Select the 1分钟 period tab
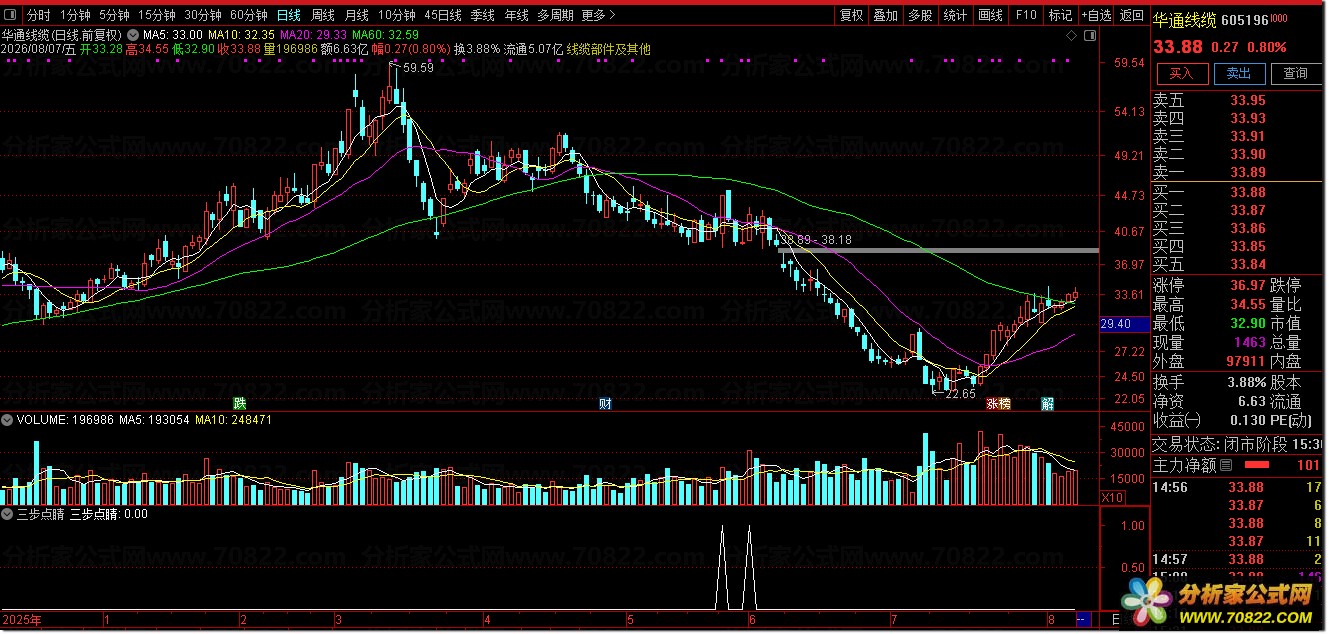The image size is (1329, 634). 75,15
